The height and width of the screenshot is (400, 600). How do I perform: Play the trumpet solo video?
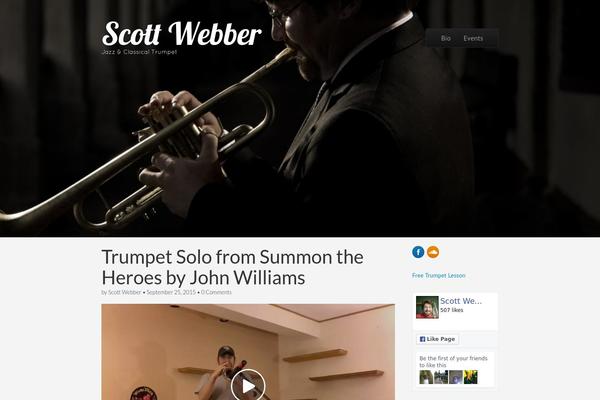[248, 386]
